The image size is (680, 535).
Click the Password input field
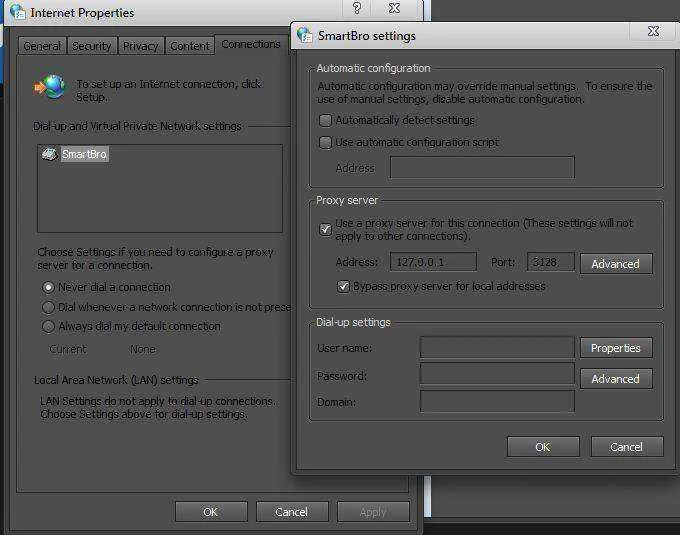click(x=497, y=375)
